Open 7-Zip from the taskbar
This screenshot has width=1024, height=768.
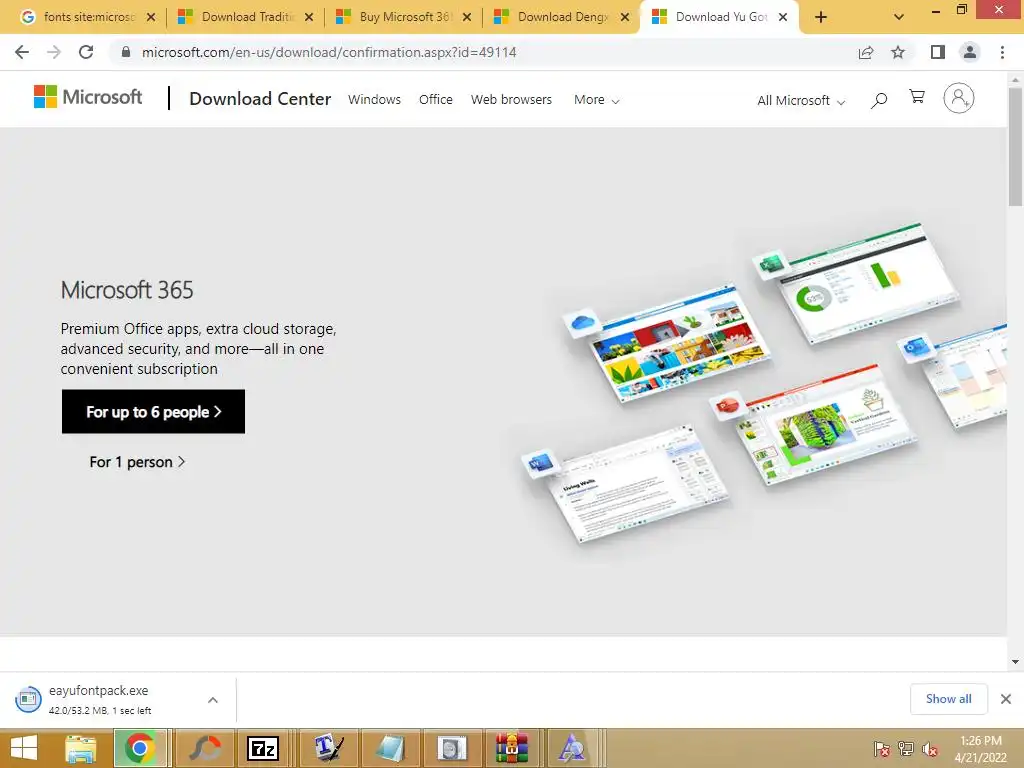pyautogui.click(x=263, y=748)
